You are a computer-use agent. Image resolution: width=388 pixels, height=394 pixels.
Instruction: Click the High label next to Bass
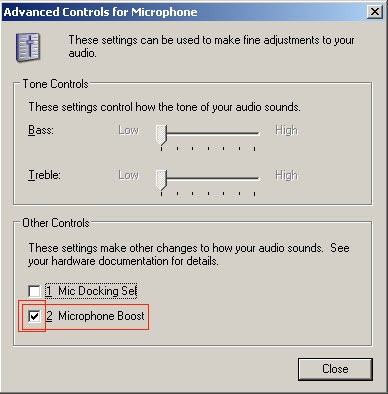click(287, 130)
